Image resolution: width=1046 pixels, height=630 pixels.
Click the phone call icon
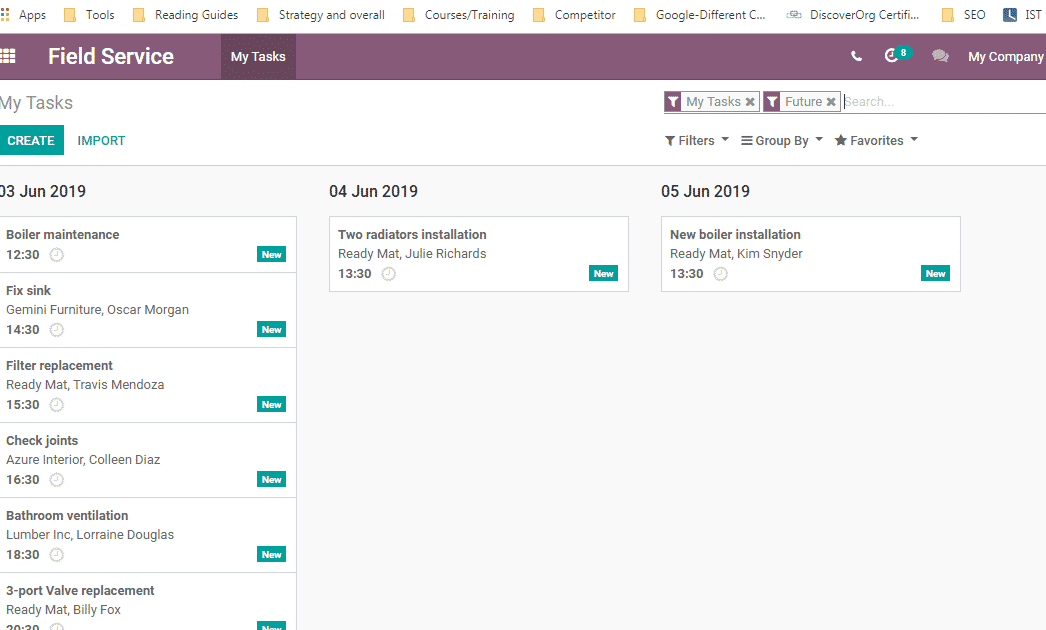coord(857,57)
